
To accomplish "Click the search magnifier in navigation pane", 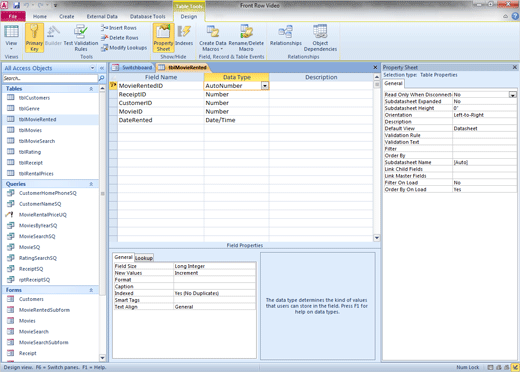I will click(101, 78).
